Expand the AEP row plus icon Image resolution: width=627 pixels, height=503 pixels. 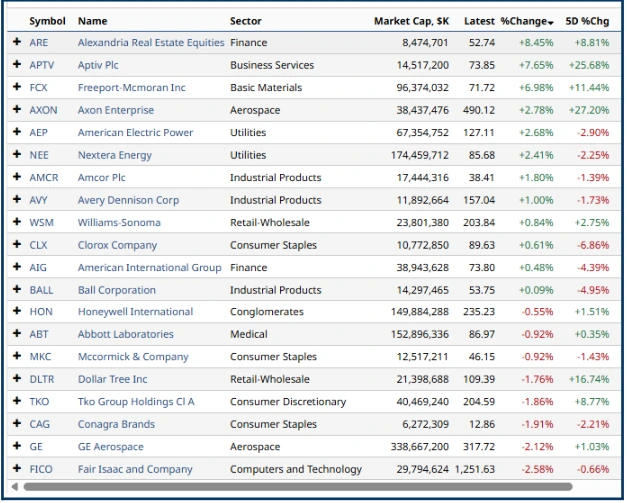point(17,131)
